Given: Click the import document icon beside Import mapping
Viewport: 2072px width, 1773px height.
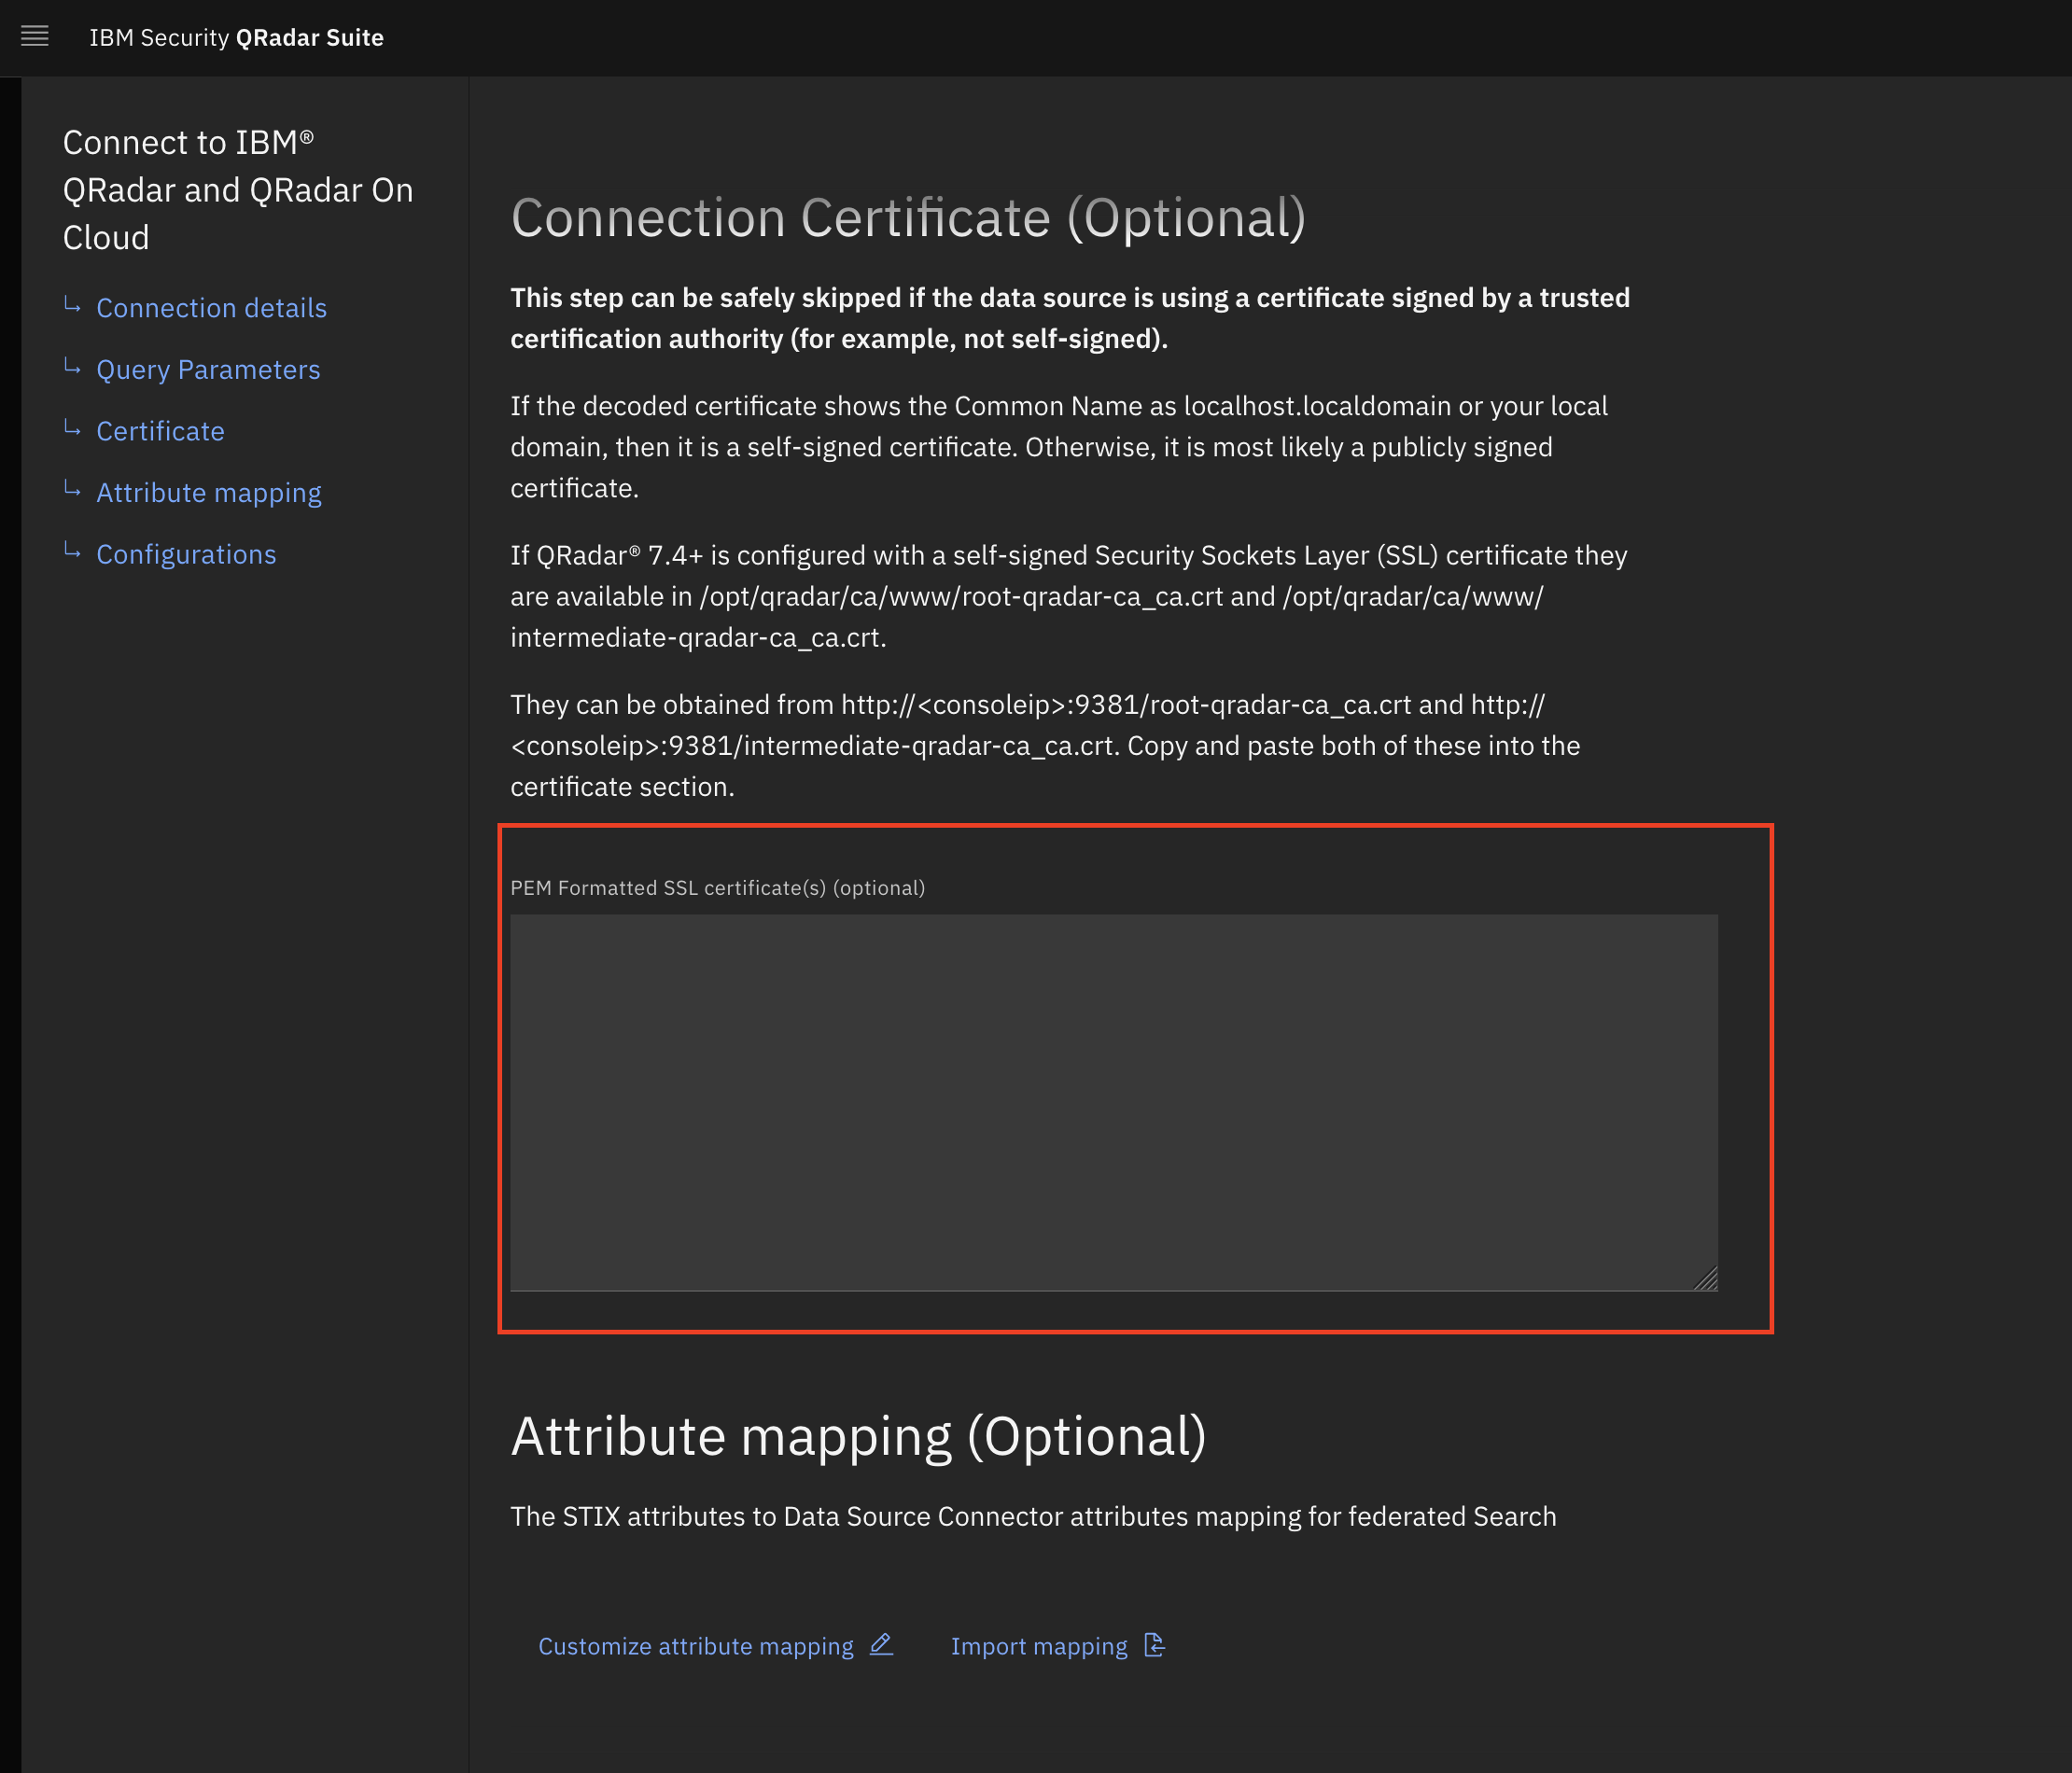Looking at the screenshot, I should pyautogui.click(x=1154, y=1645).
